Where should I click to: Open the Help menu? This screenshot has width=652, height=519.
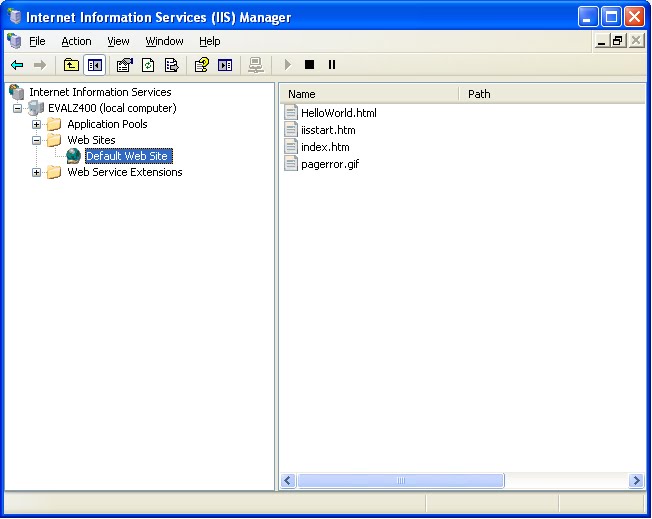[210, 41]
